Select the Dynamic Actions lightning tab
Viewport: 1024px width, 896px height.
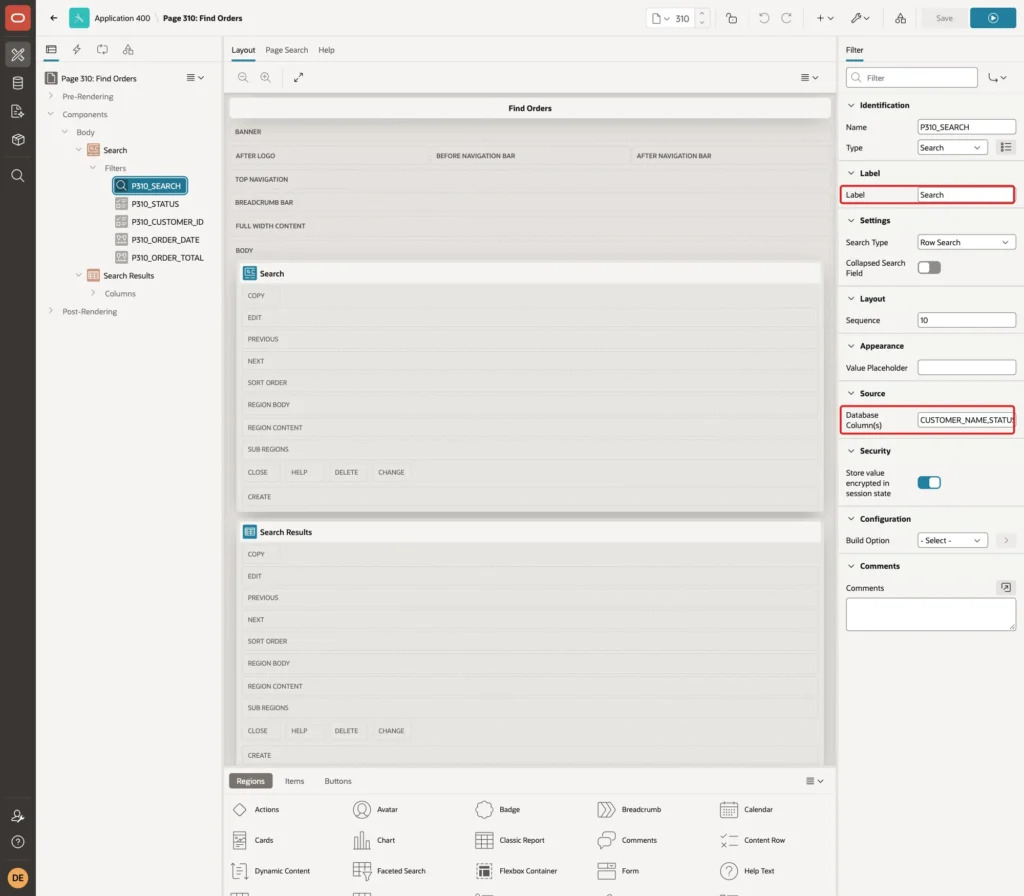click(x=76, y=50)
